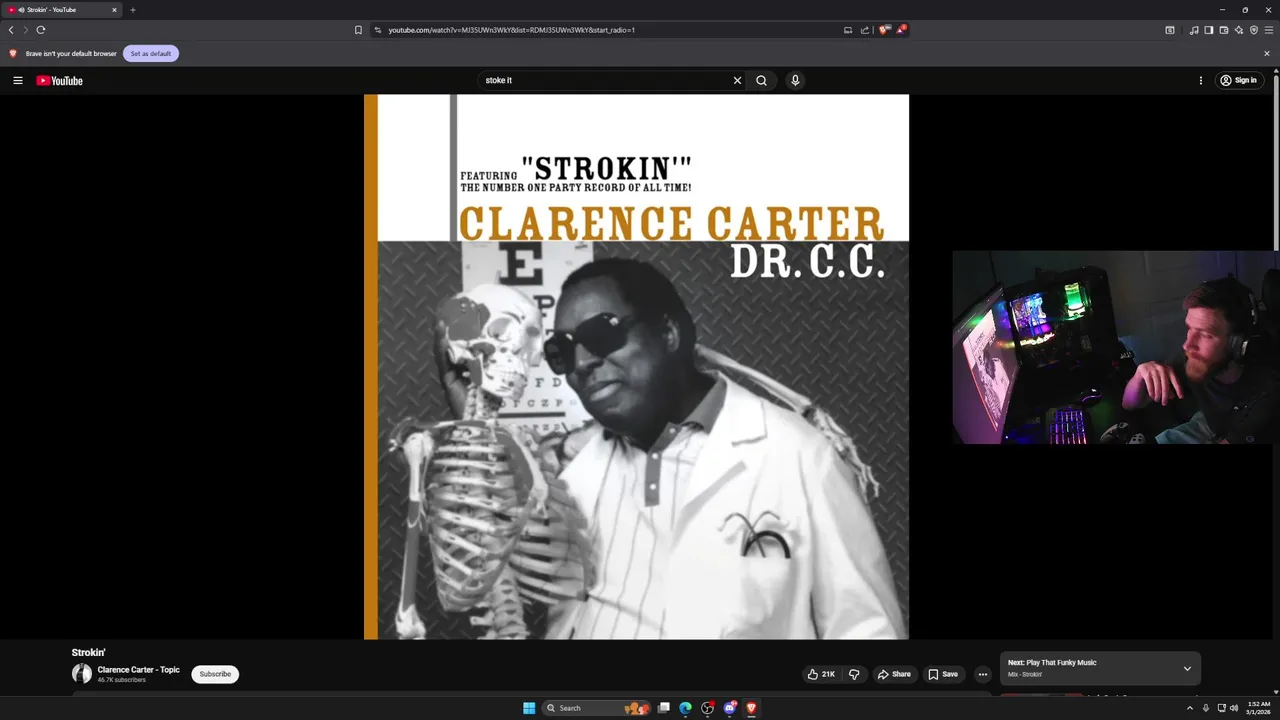Viewport: 1280px width, 720px height.
Task: Open the YouTube guide hamburger menu
Action: click(18, 80)
